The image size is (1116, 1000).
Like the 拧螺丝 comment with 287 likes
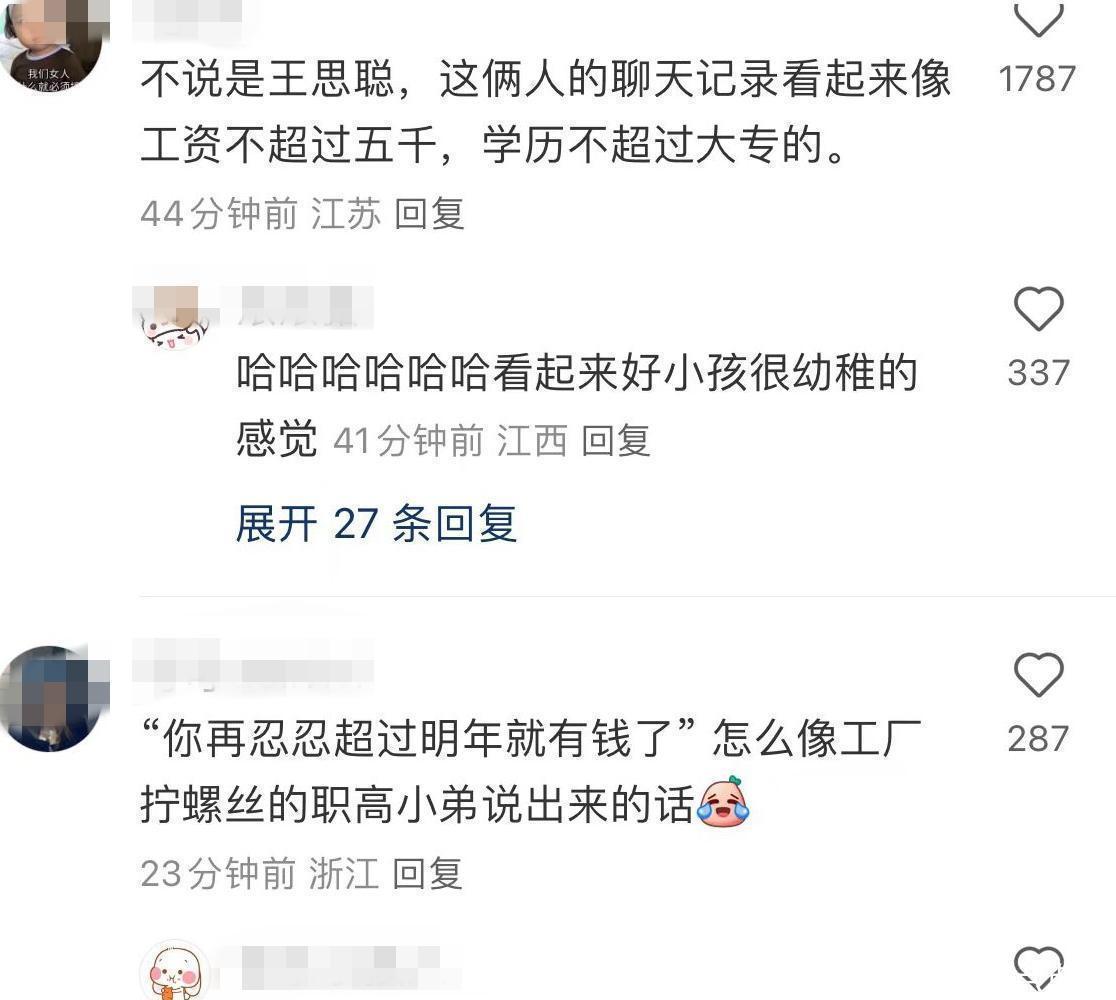pyautogui.click(x=1038, y=674)
